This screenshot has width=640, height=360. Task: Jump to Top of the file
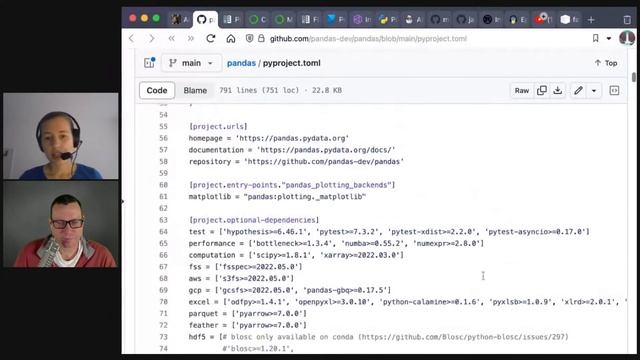pos(606,63)
